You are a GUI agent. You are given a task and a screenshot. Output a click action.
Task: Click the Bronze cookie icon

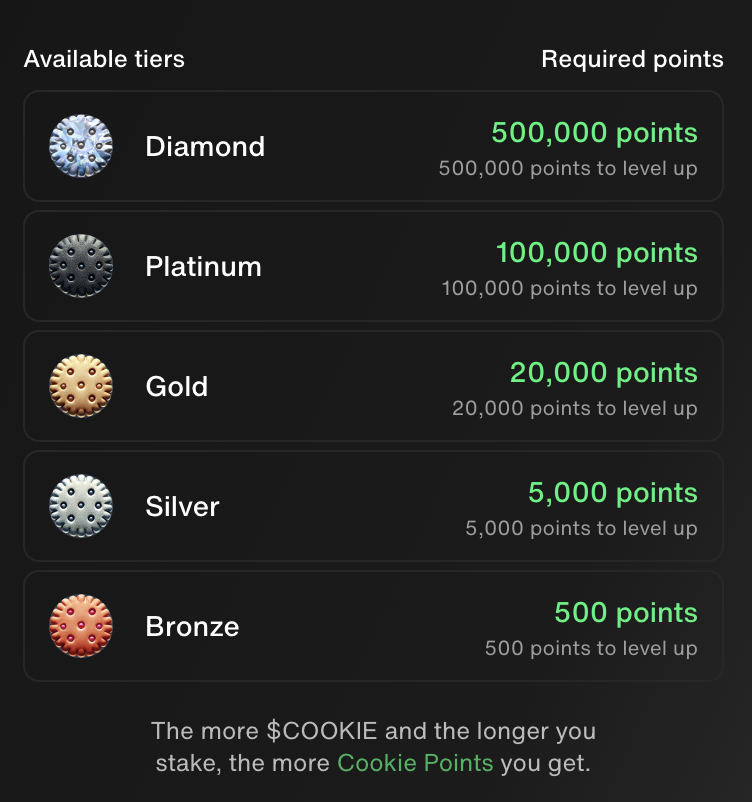[81, 627]
